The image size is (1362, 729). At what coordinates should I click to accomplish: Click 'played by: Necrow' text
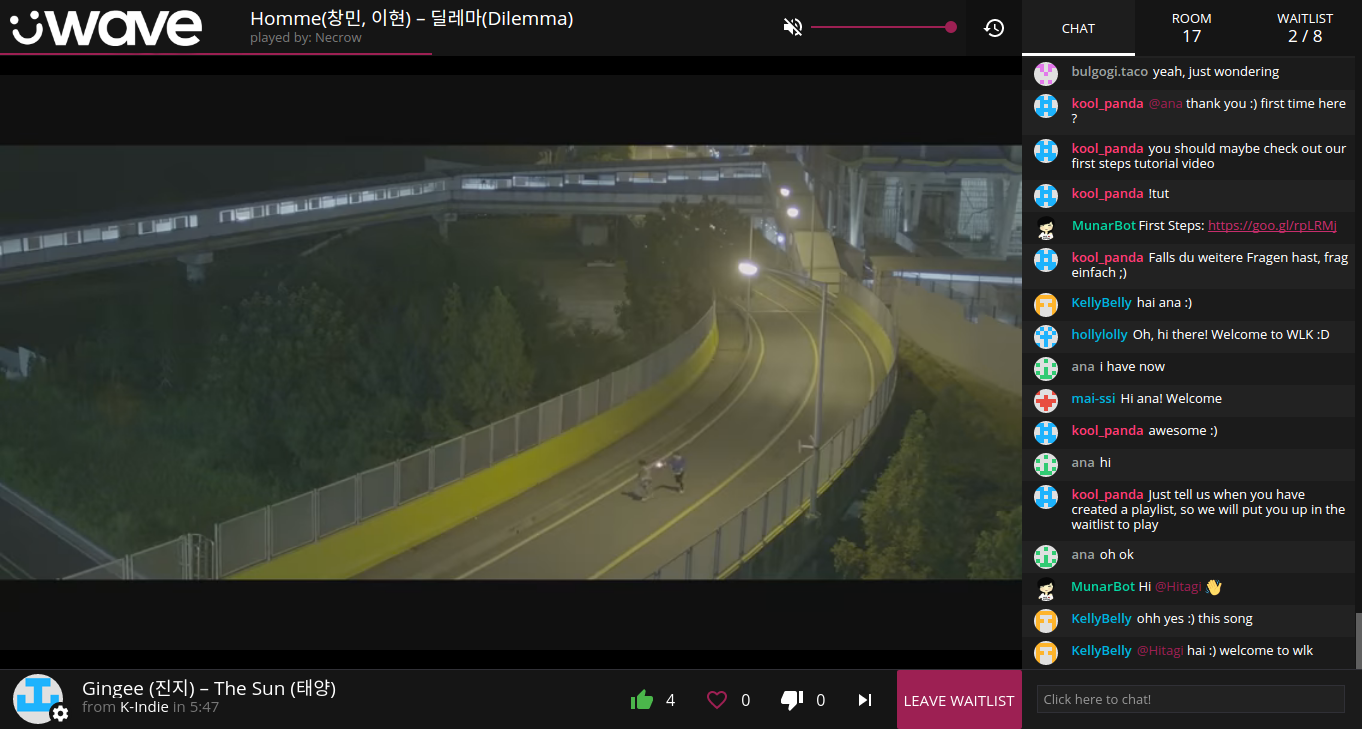point(306,38)
